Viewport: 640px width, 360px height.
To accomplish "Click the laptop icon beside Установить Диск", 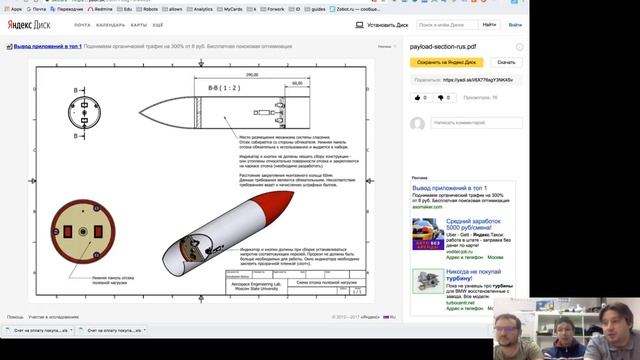I will [x=359, y=25].
